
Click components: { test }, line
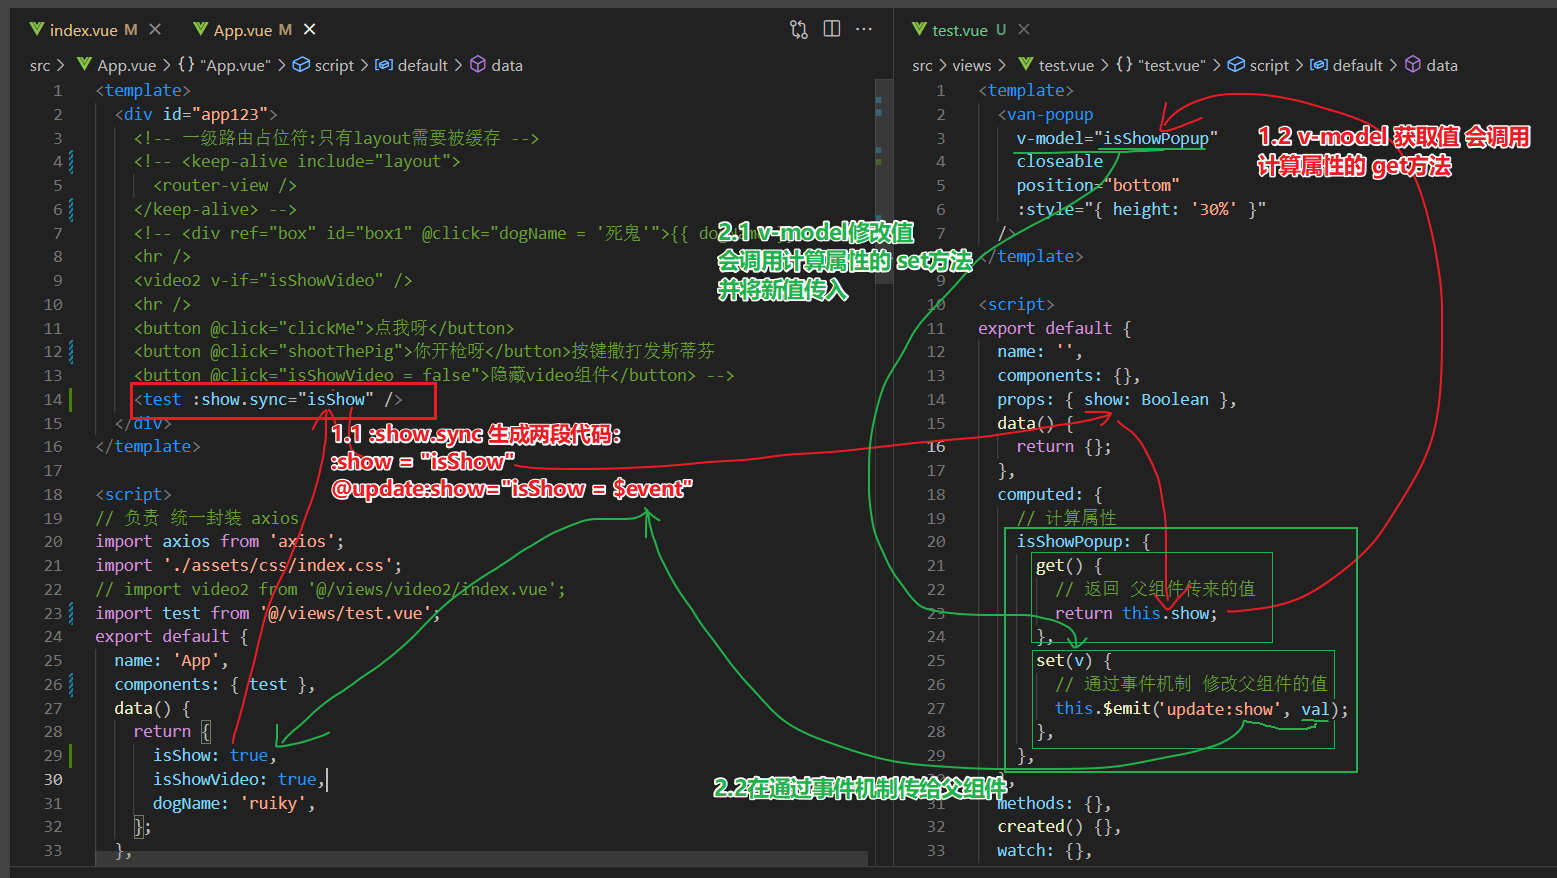tap(215, 684)
